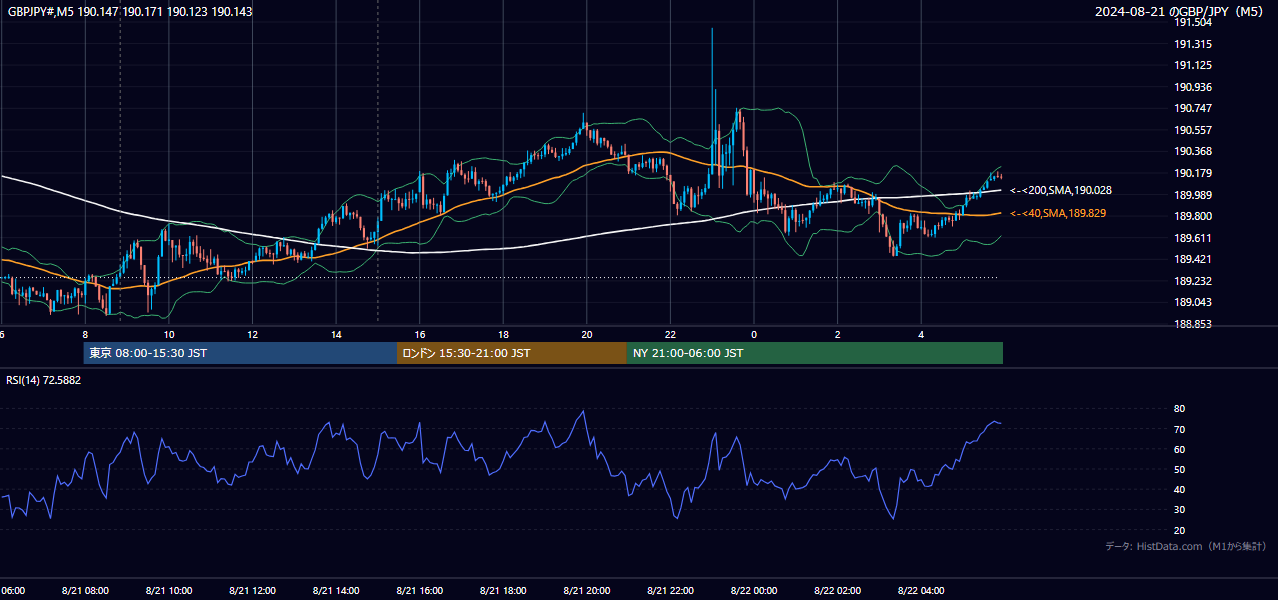Click hour label 22 under the price chart
1278x600 pixels.
tap(671, 334)
